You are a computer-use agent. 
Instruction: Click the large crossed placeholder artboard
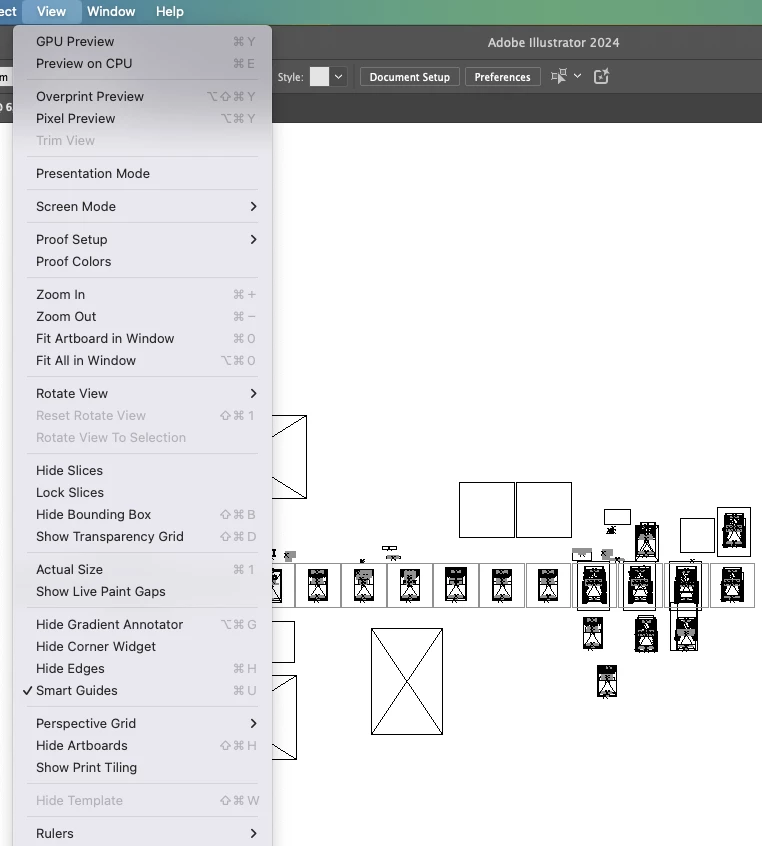[407, 681]
